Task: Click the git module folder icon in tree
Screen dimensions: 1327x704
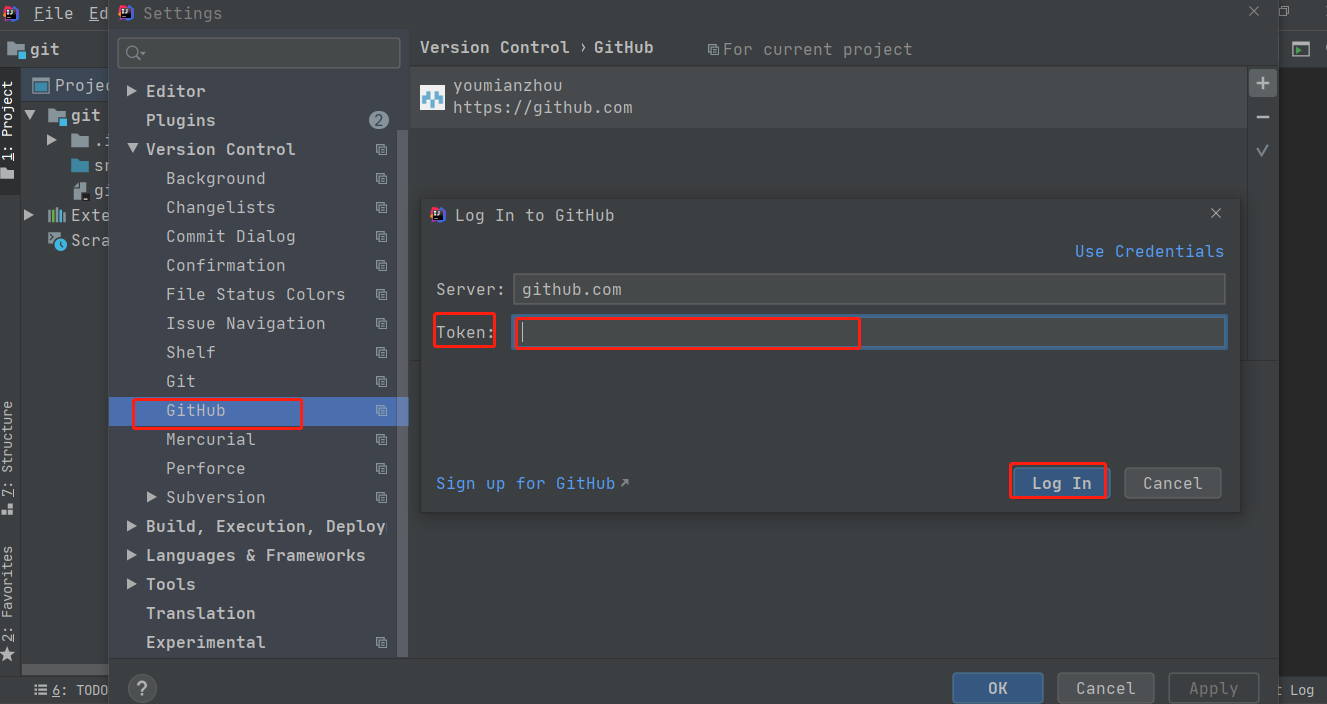Action: [x=57, y=116]
